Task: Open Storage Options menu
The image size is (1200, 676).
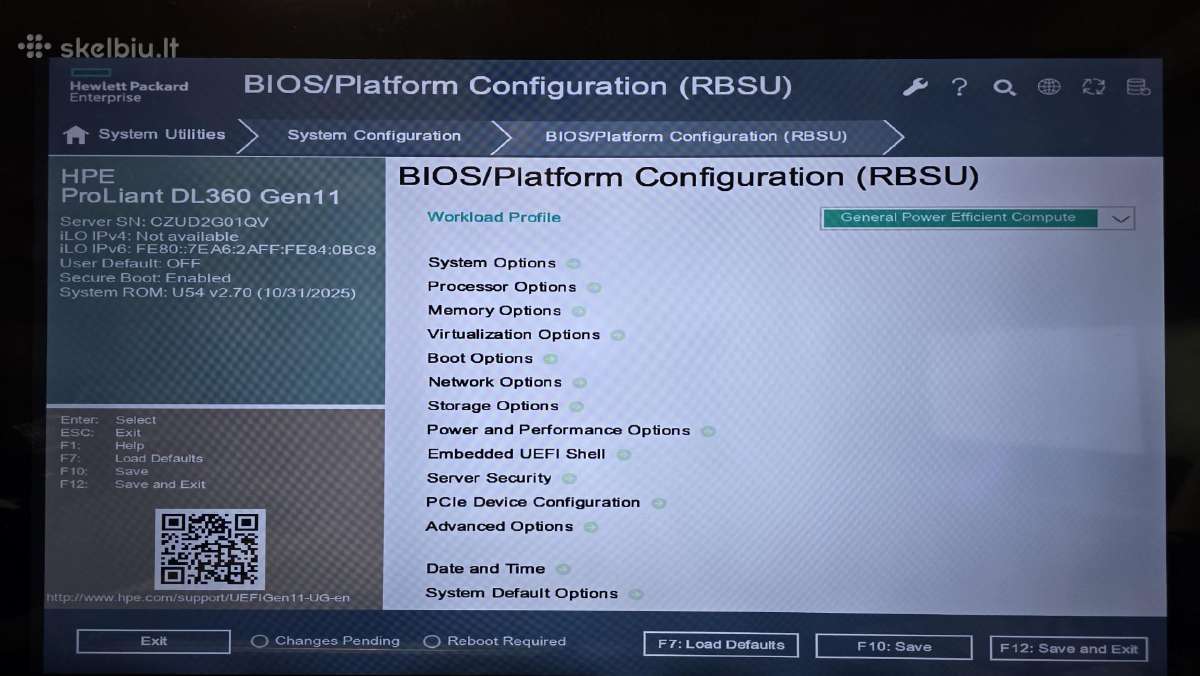Action: point(493,406)
